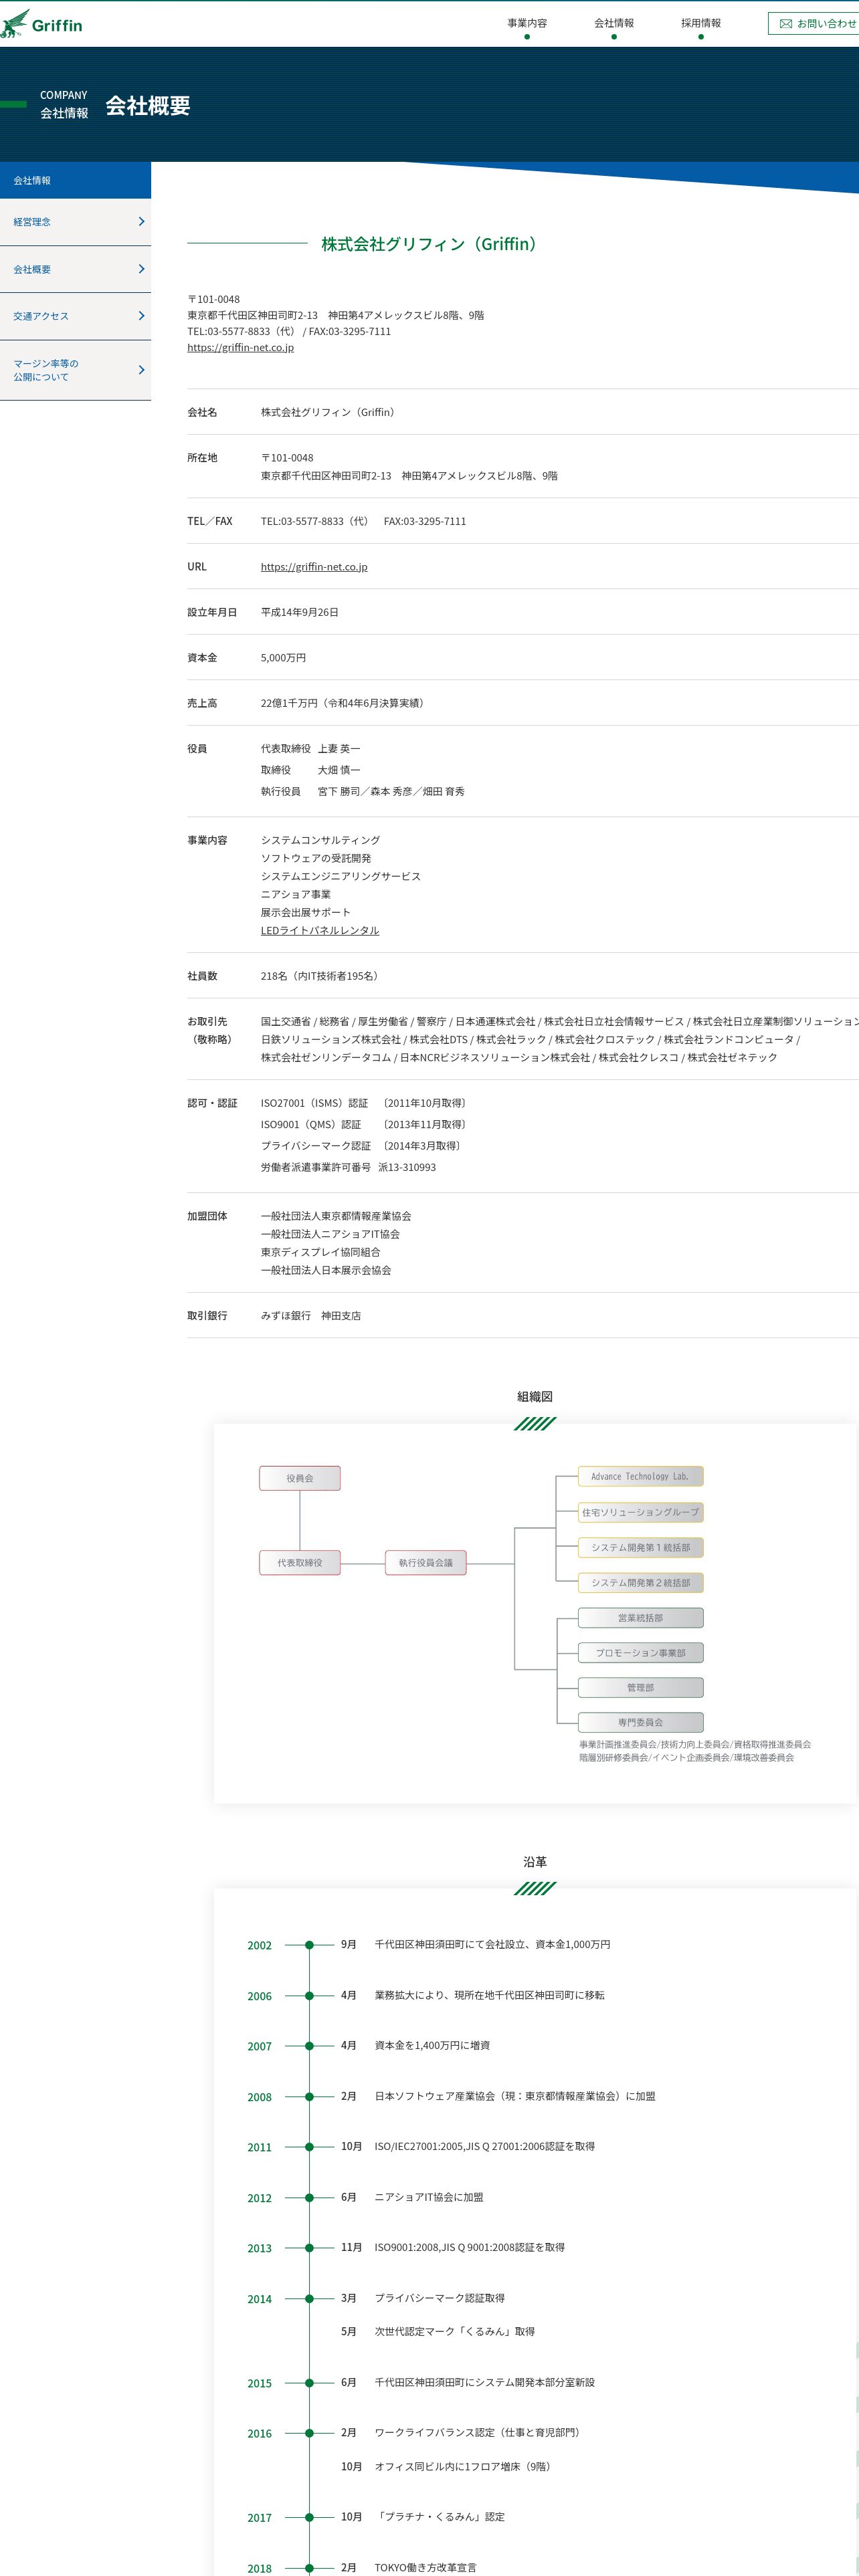Click the プロモーション事業部 box
The image size is (859, 2576).
641,1653
